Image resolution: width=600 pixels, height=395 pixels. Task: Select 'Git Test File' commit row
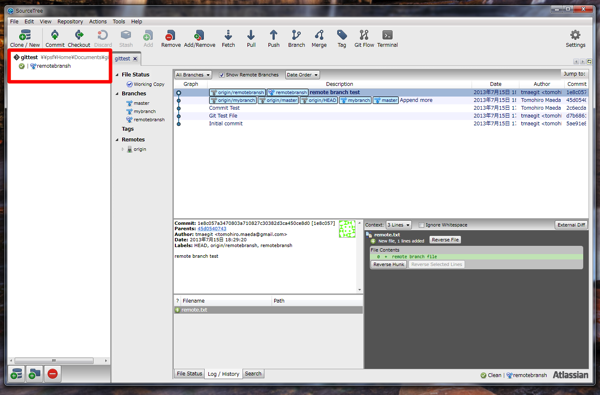click(x=381, y=116)
